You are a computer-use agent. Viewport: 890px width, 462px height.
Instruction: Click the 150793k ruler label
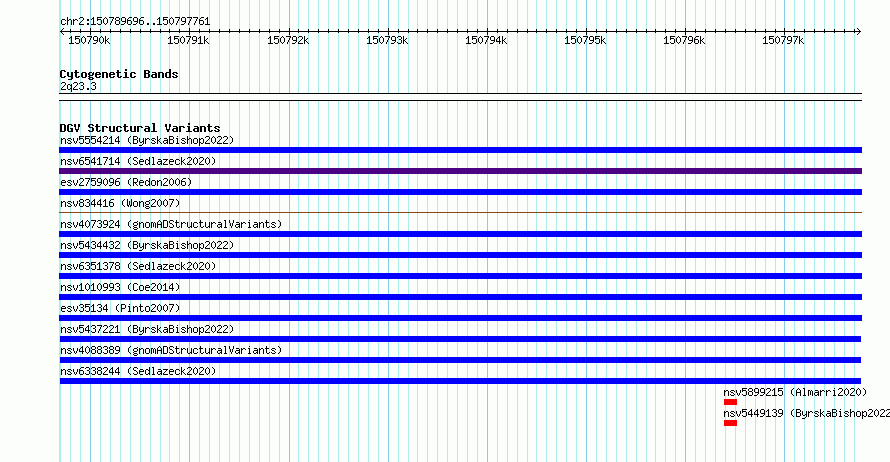click(387, 40)
